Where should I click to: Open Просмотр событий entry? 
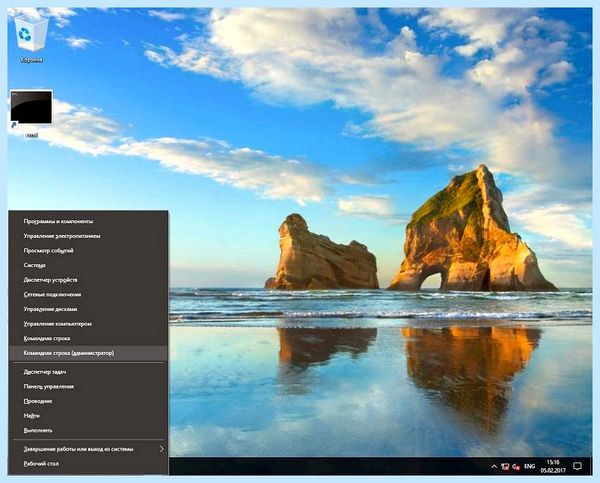click(88, 250)
